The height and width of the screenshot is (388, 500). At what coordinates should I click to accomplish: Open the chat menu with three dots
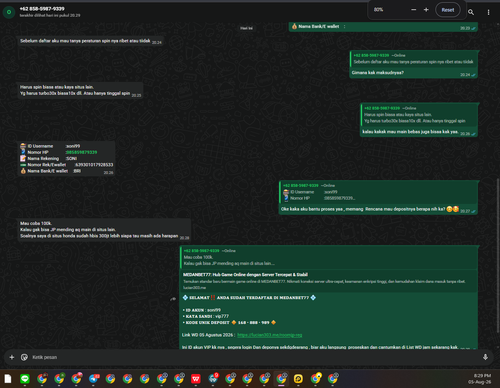click(x=488, y=12)
